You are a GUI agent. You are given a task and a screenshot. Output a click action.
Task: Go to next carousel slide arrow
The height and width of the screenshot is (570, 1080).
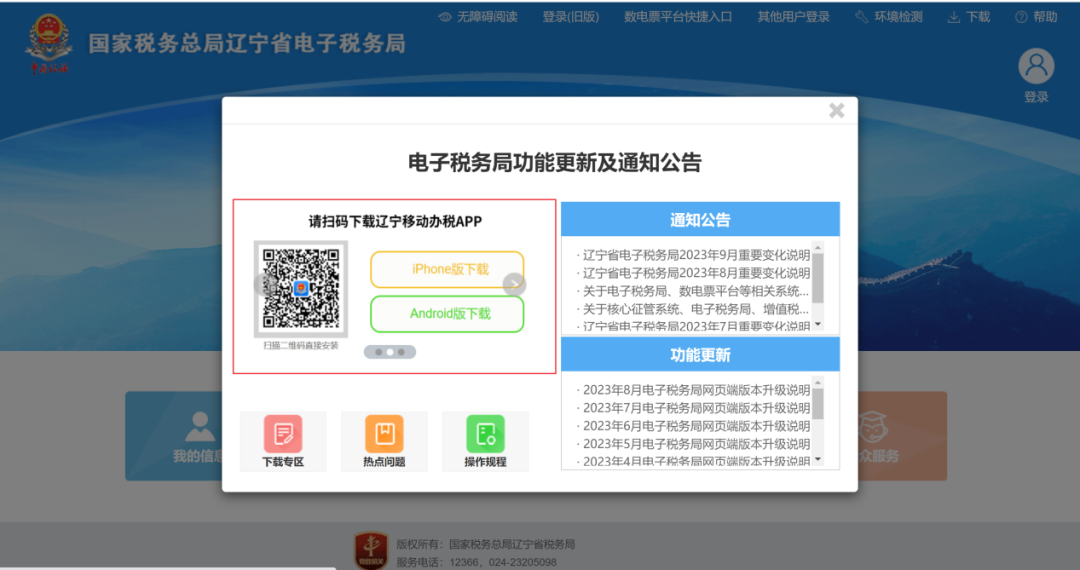pyautogui.click(x=513, y=285)
